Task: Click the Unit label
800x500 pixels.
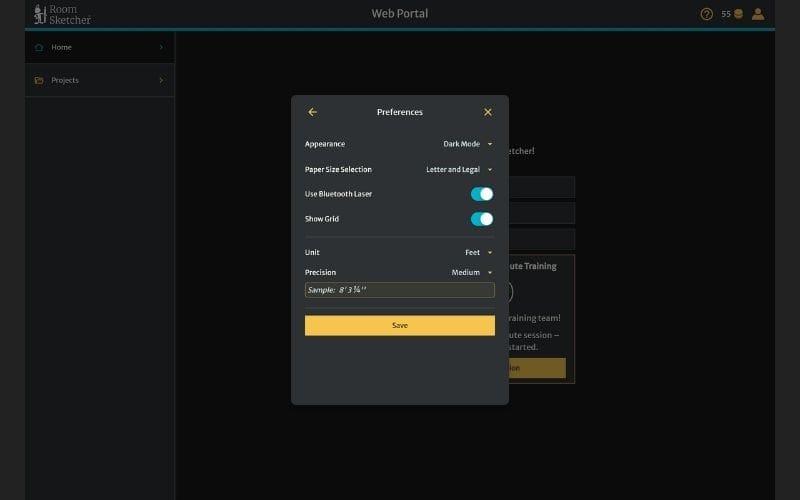Action: pyautogui.click(x=312, y=253)
